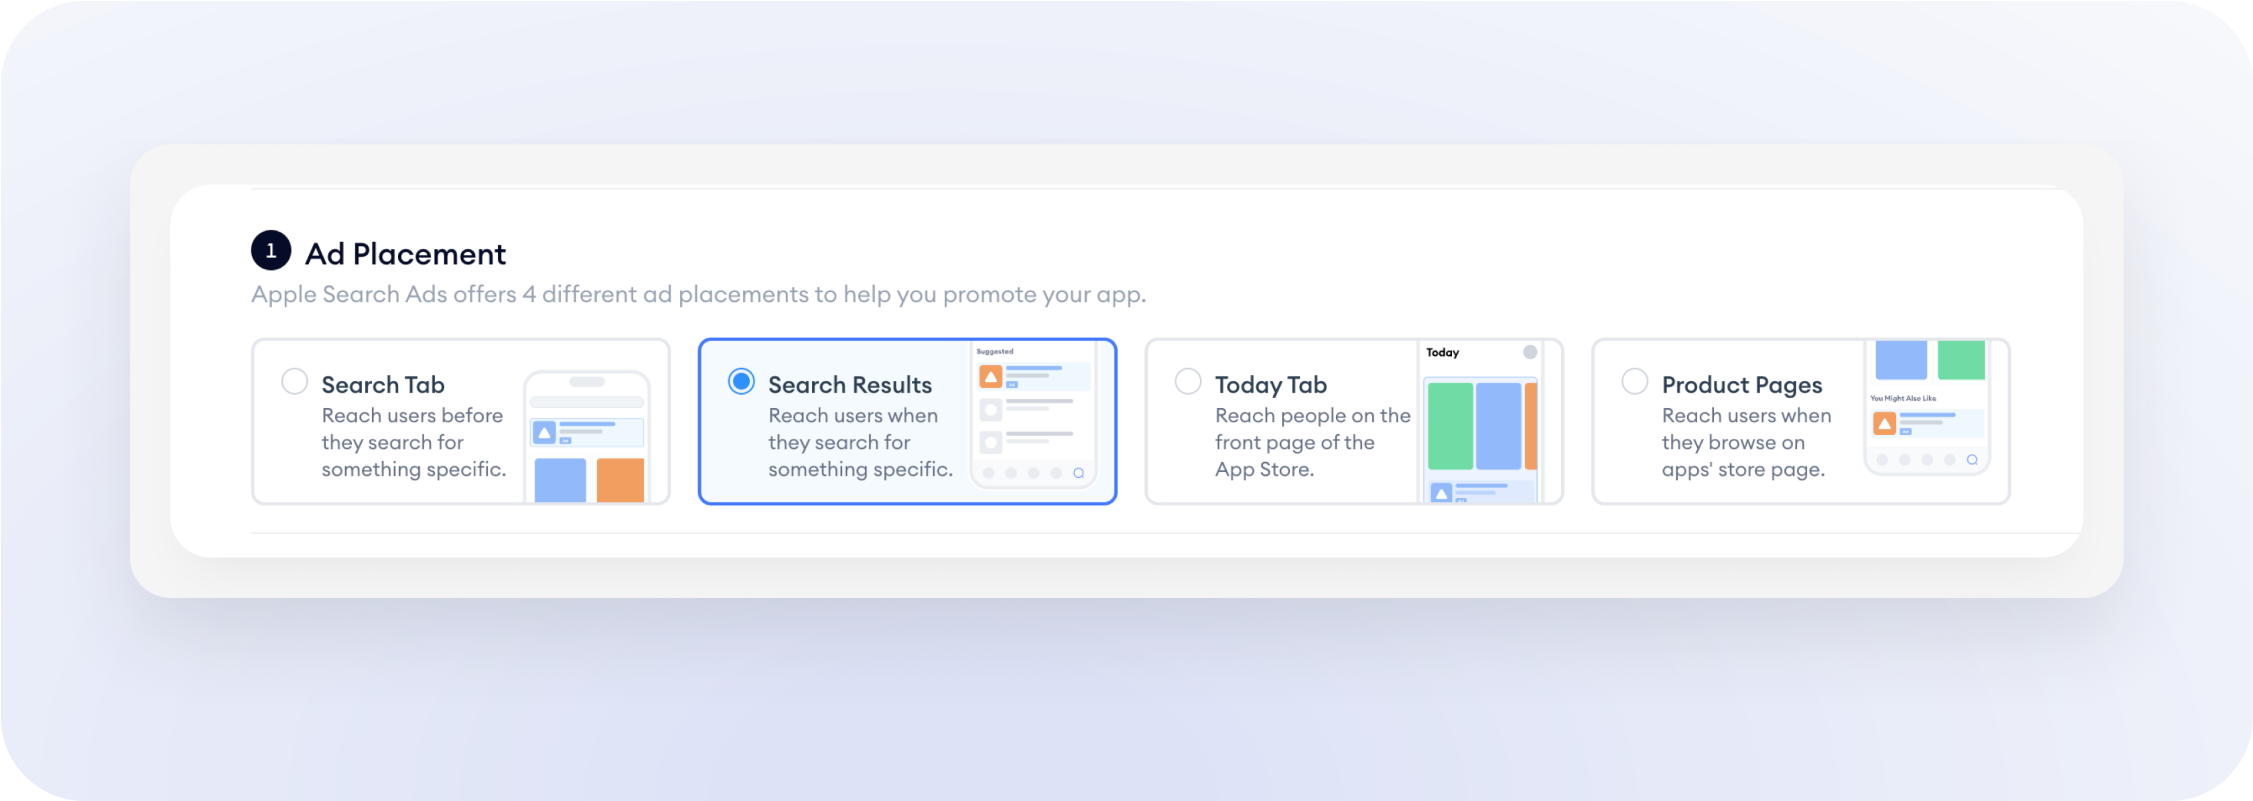Screen dimensions: 2253x801
Task: Click the Today Tab title text
Action: pos(1271,385)
